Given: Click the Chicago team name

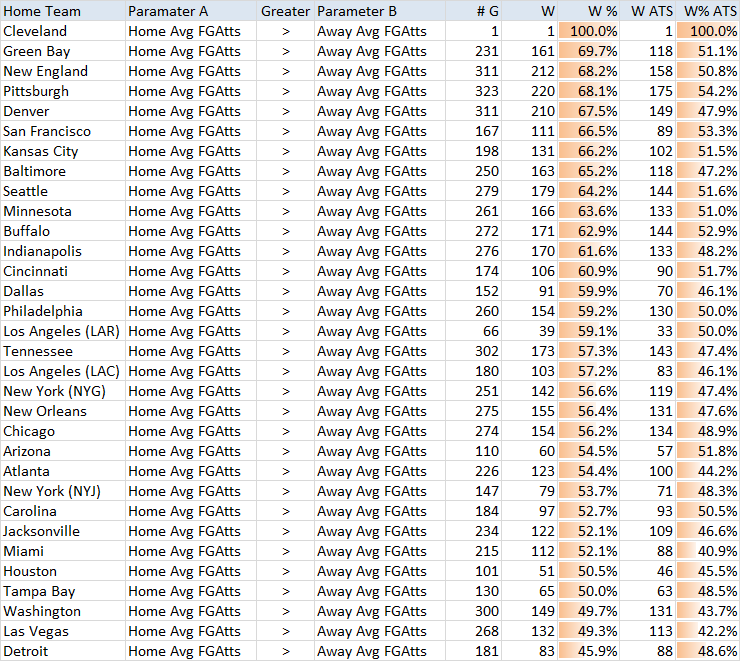Looking at the screenshot, I should pos(63,431).
